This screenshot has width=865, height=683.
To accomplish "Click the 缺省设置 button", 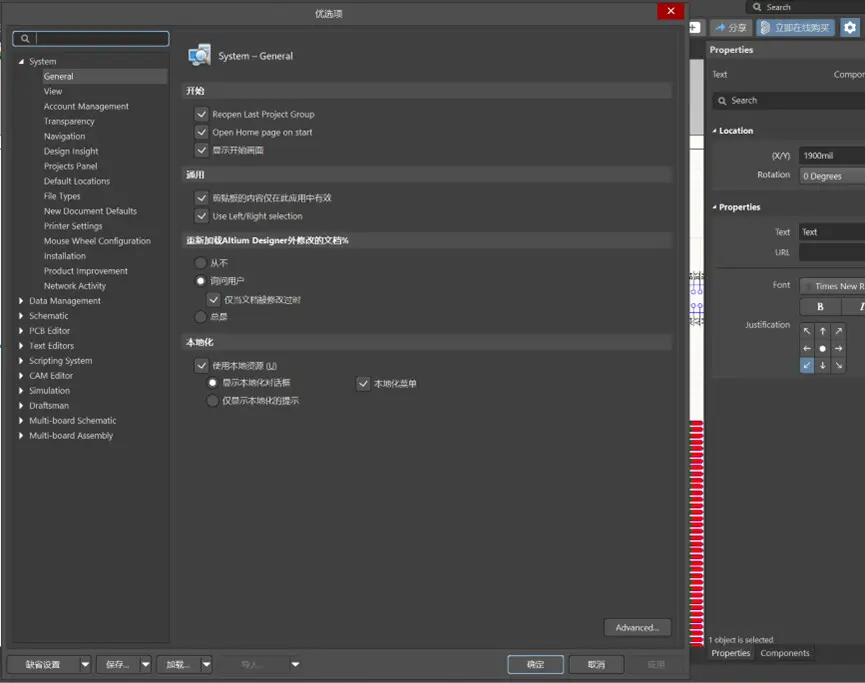I will click(x=43, y=664).
